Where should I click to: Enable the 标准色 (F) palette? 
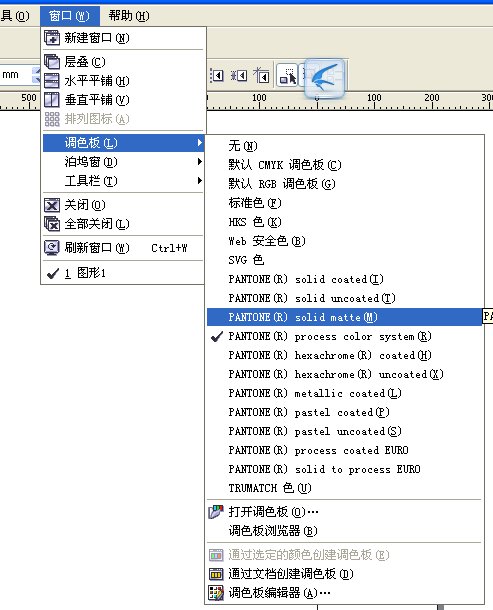pyautogui.click(x=344, y=203)
